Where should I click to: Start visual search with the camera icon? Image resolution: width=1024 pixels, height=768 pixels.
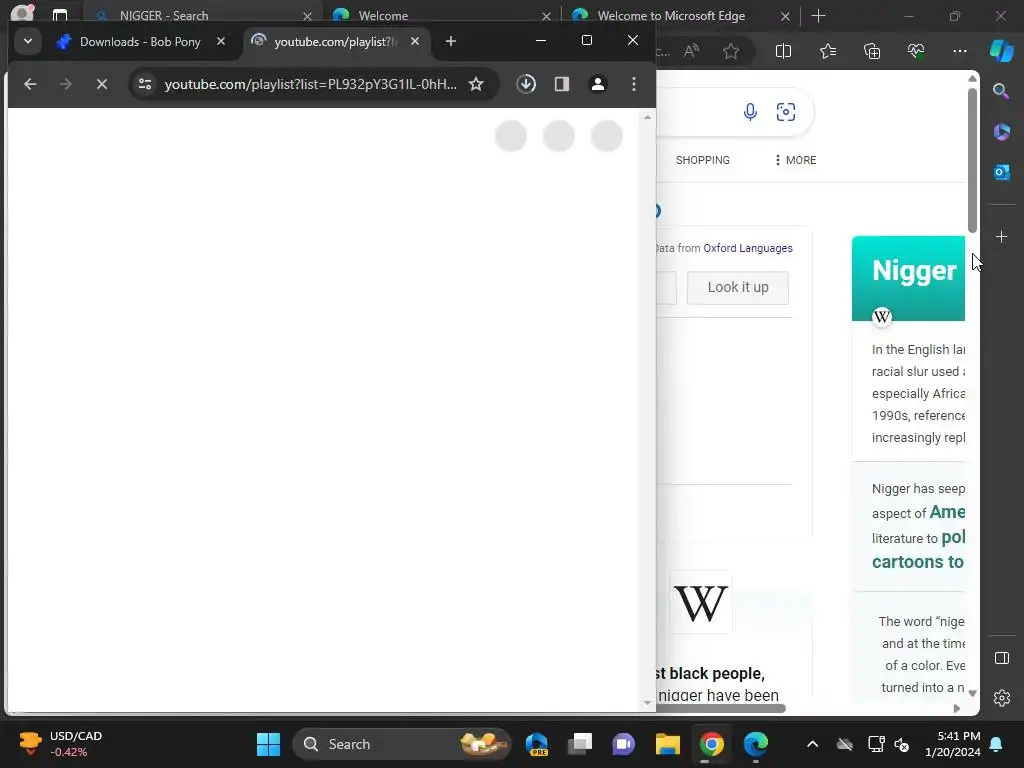point(786,112)
